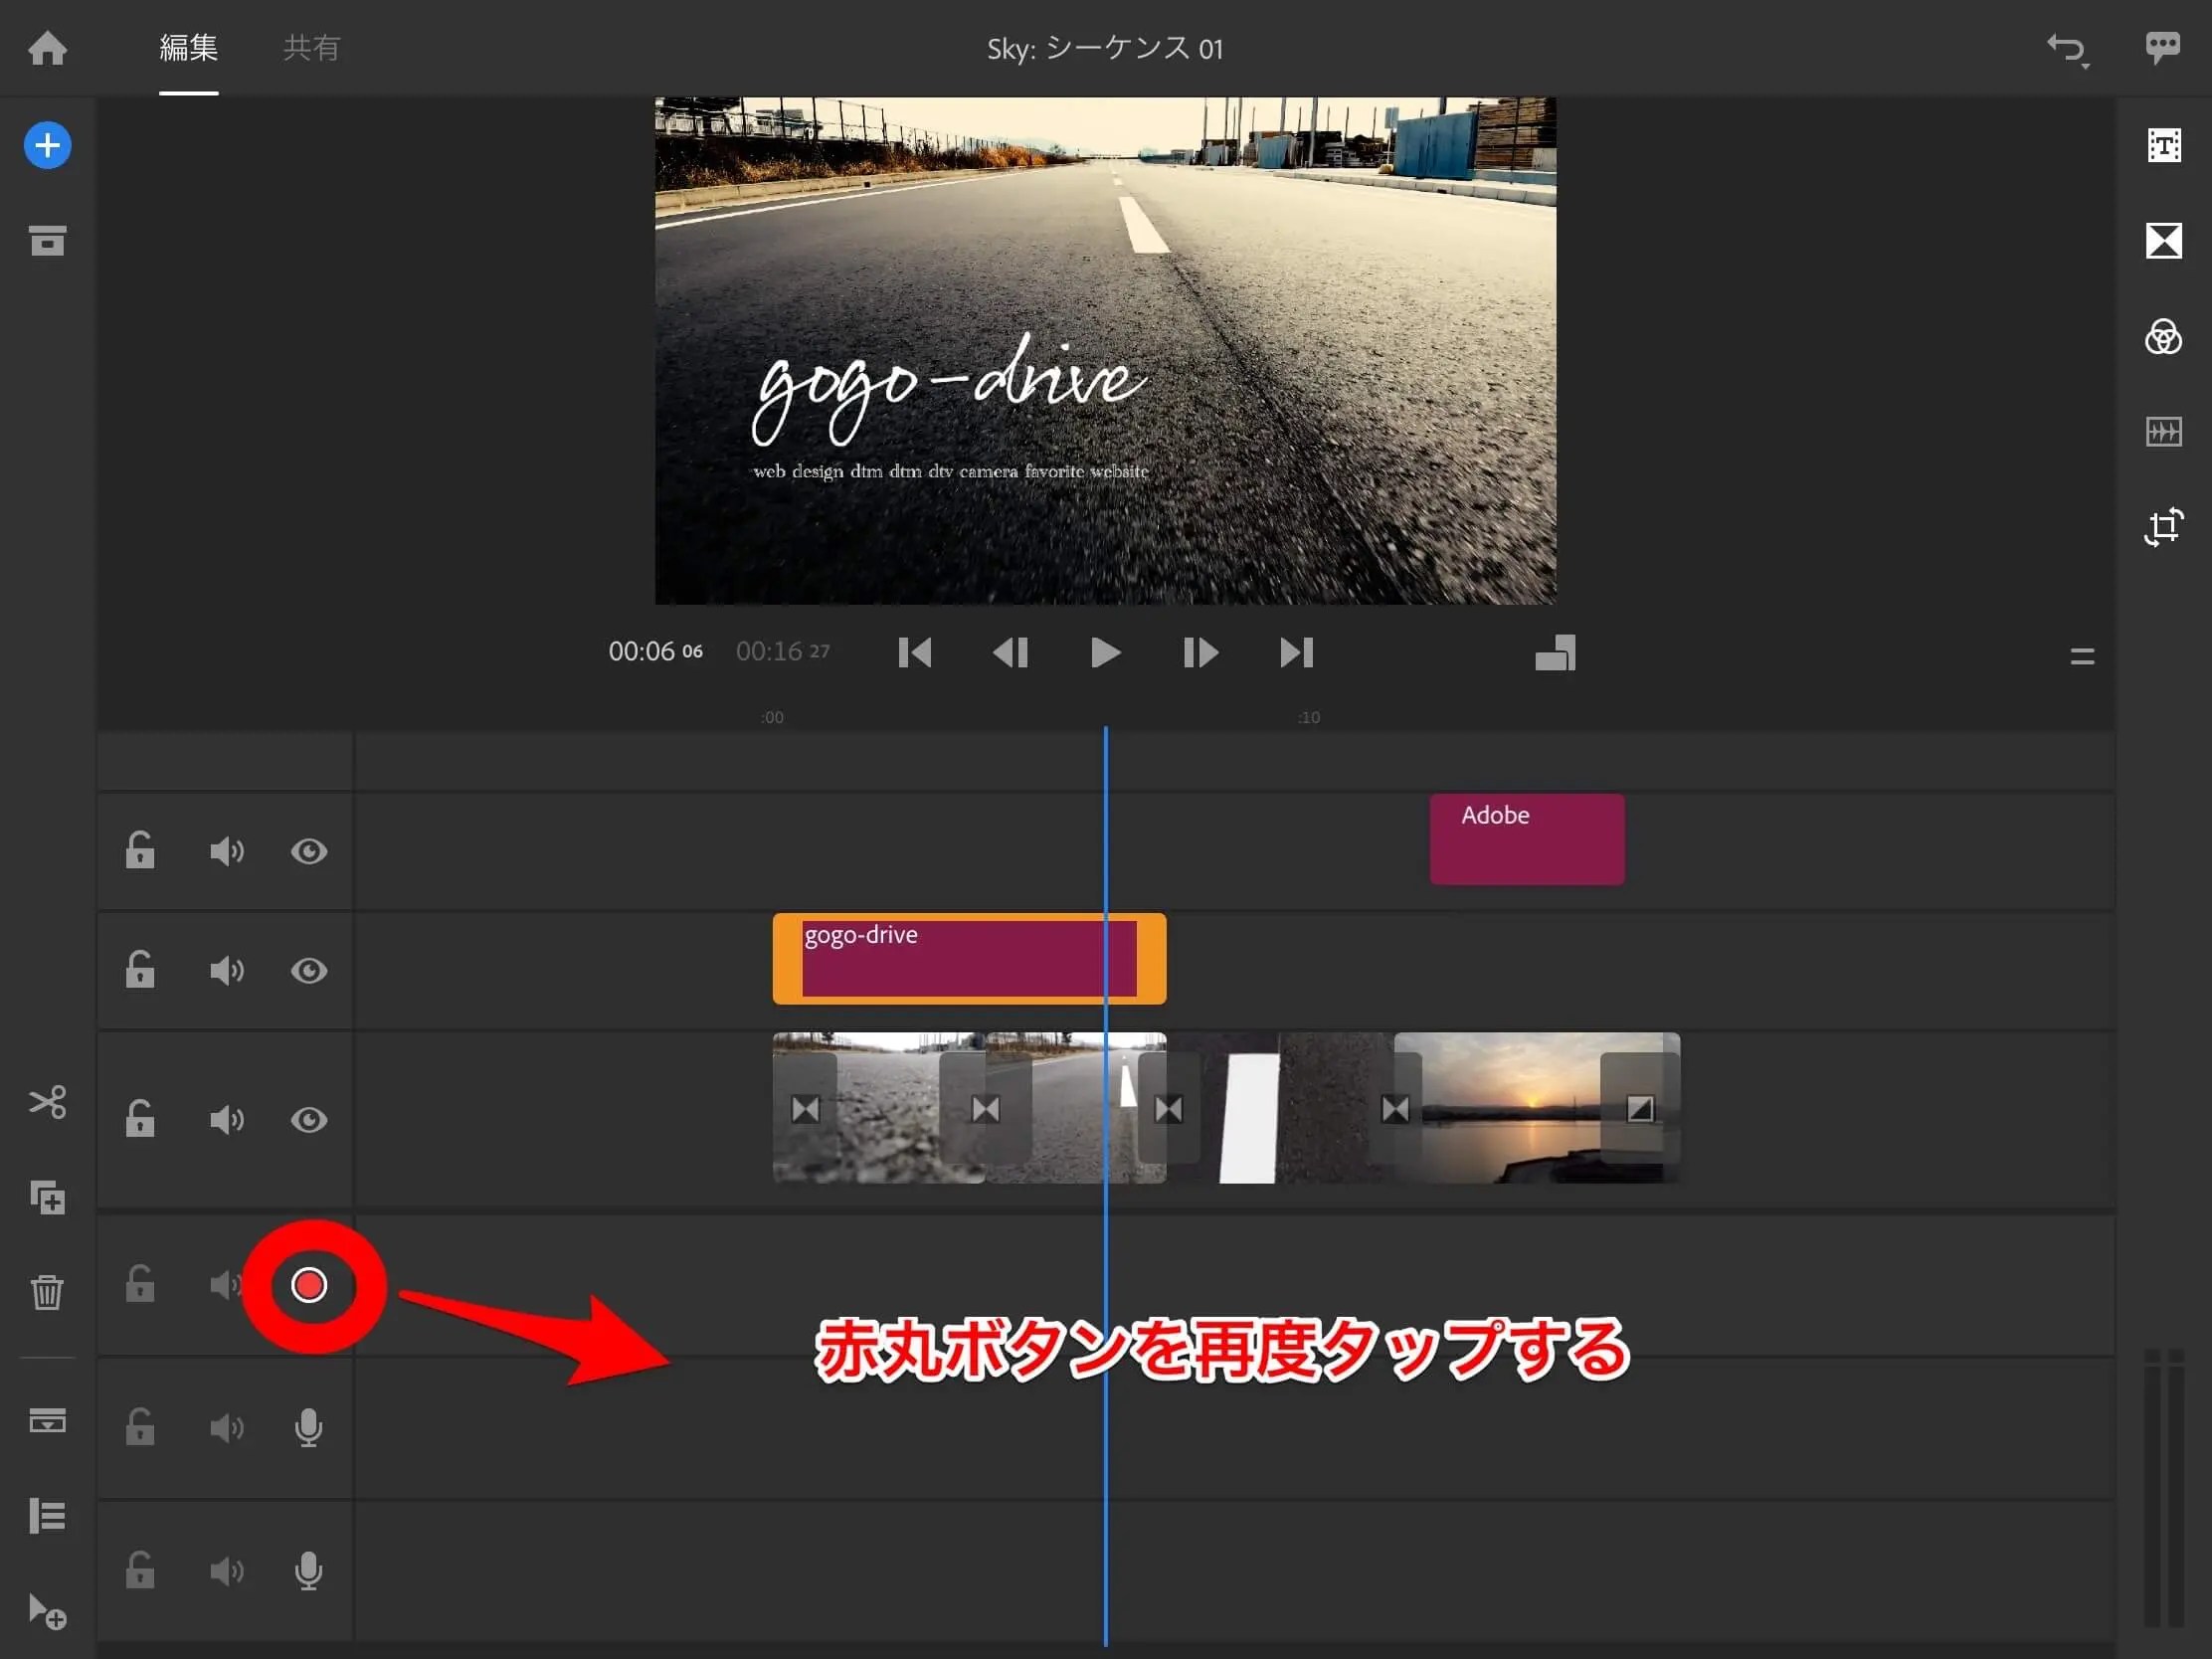
Task: Open the Audio panel icon
Action: (2163, 432)
